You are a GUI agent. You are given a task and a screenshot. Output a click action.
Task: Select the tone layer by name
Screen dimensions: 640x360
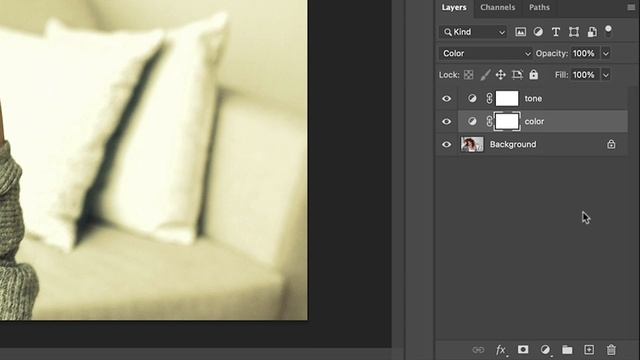pyautogui.click(x=533, y=98)
